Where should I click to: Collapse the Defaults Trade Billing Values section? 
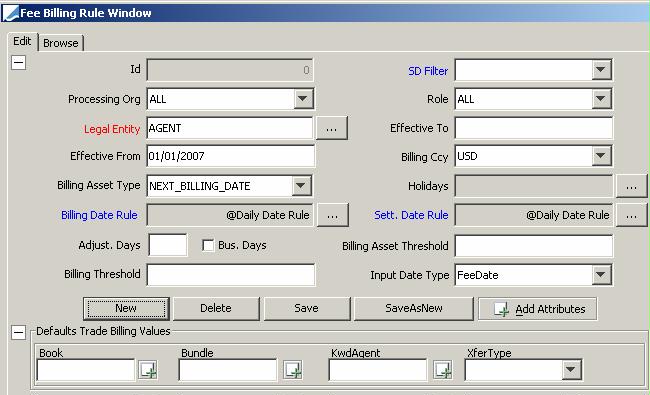18,332
